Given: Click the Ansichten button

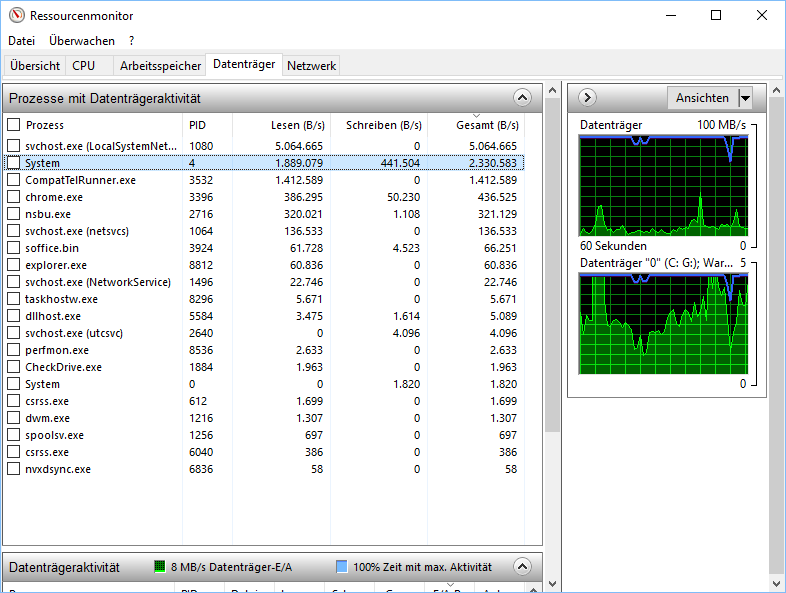Looking at the screenshot, I should coord(702,98).
